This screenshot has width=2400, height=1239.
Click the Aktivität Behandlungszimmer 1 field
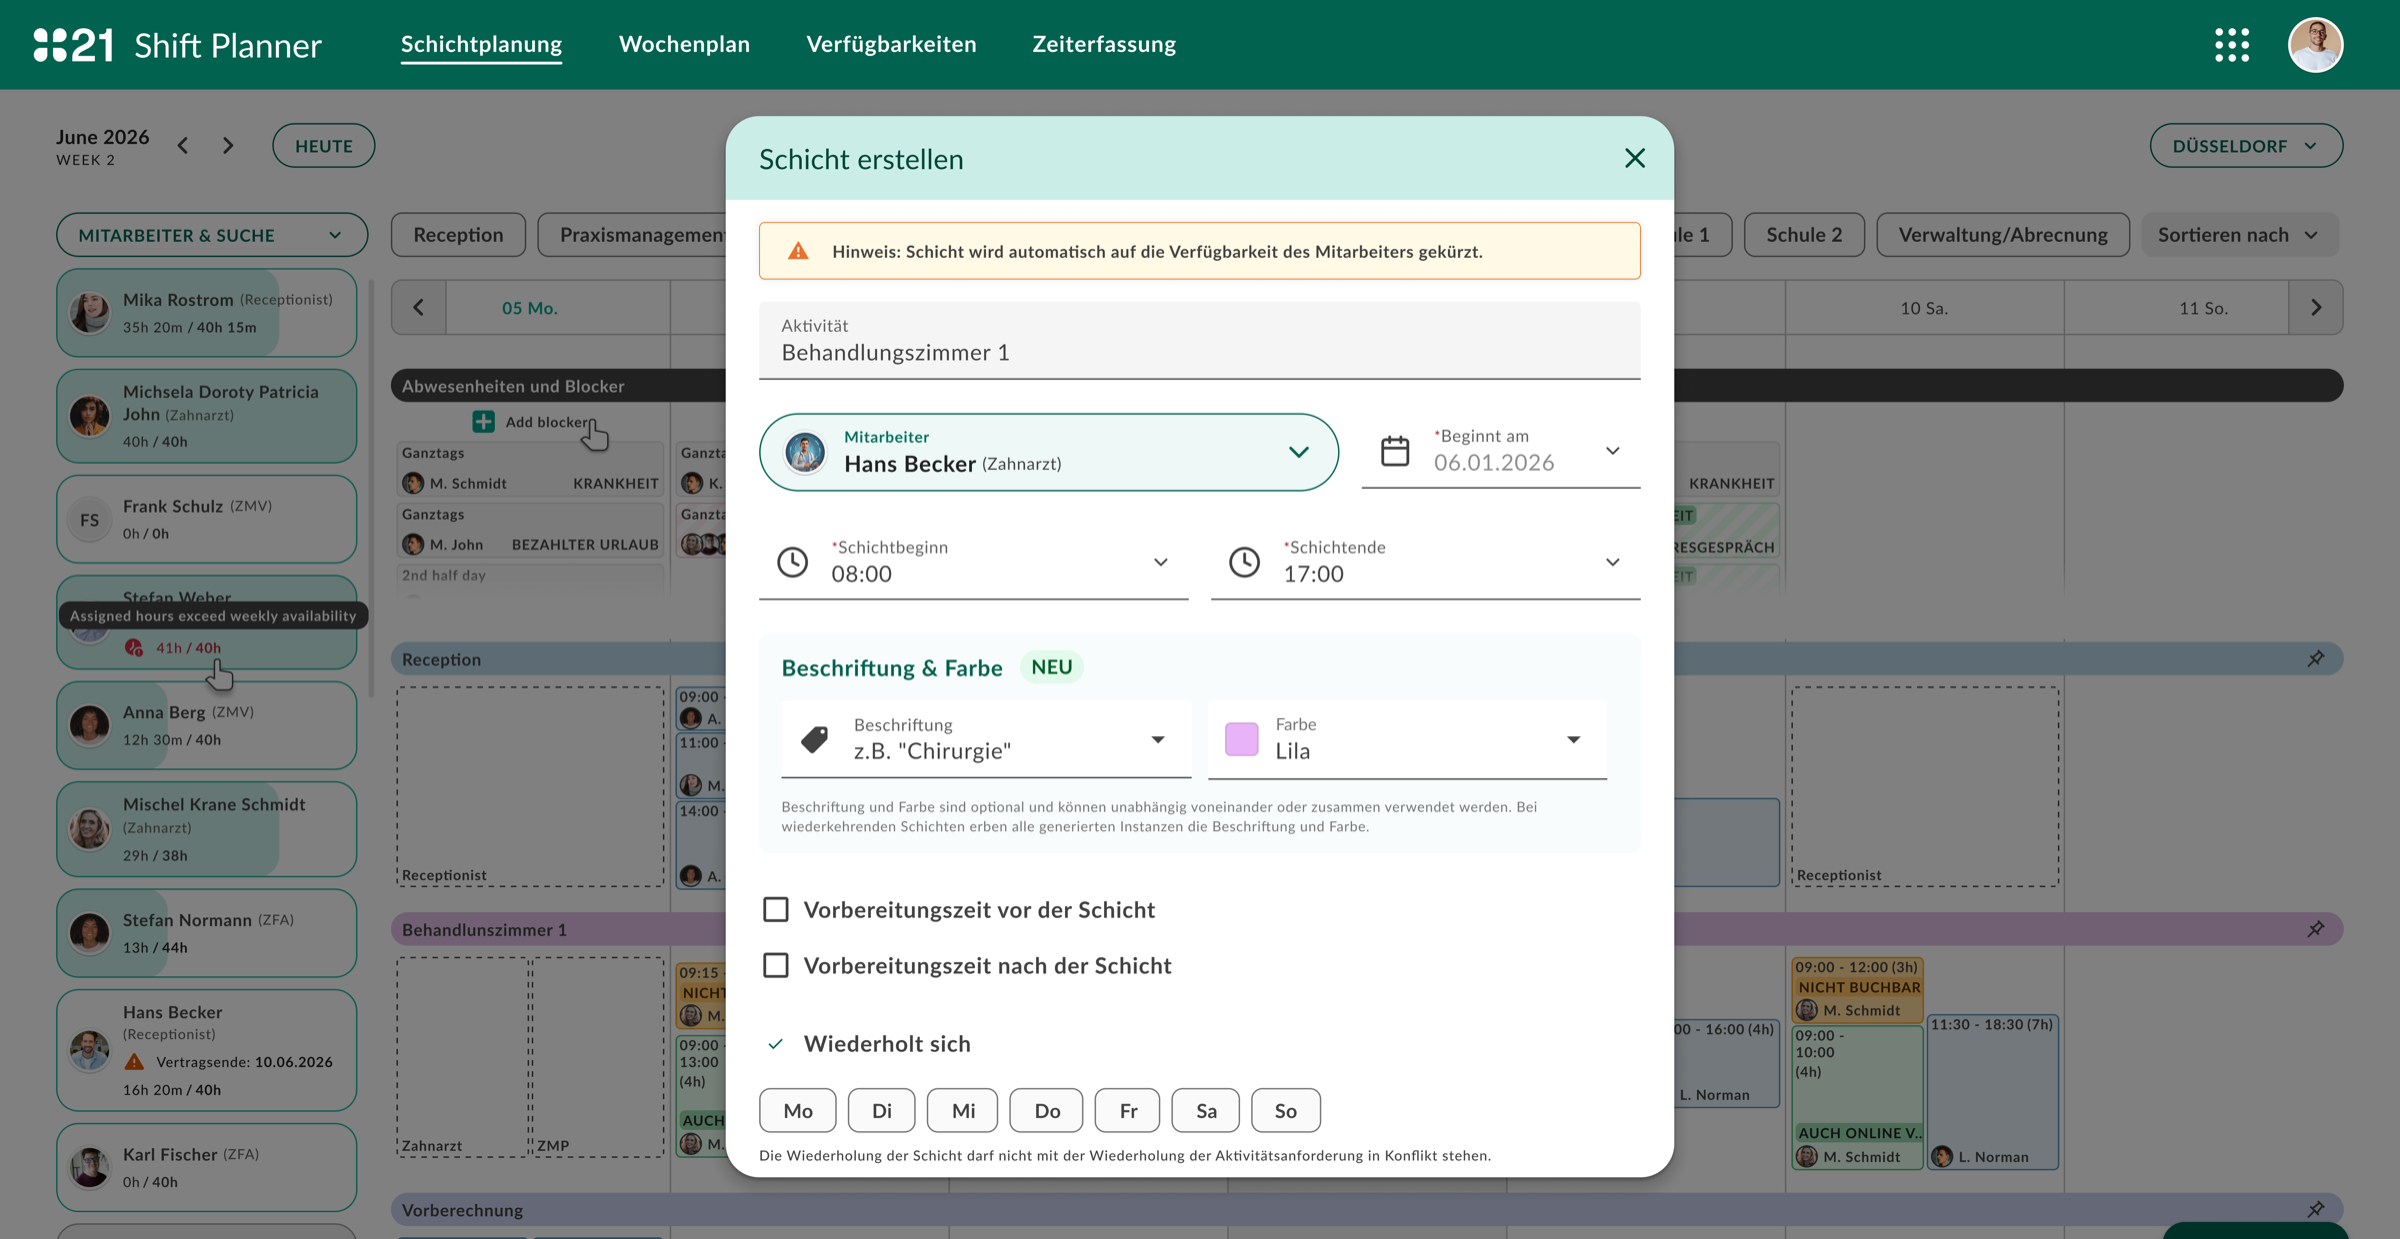pyautogui.click(x=1200, y=341)
